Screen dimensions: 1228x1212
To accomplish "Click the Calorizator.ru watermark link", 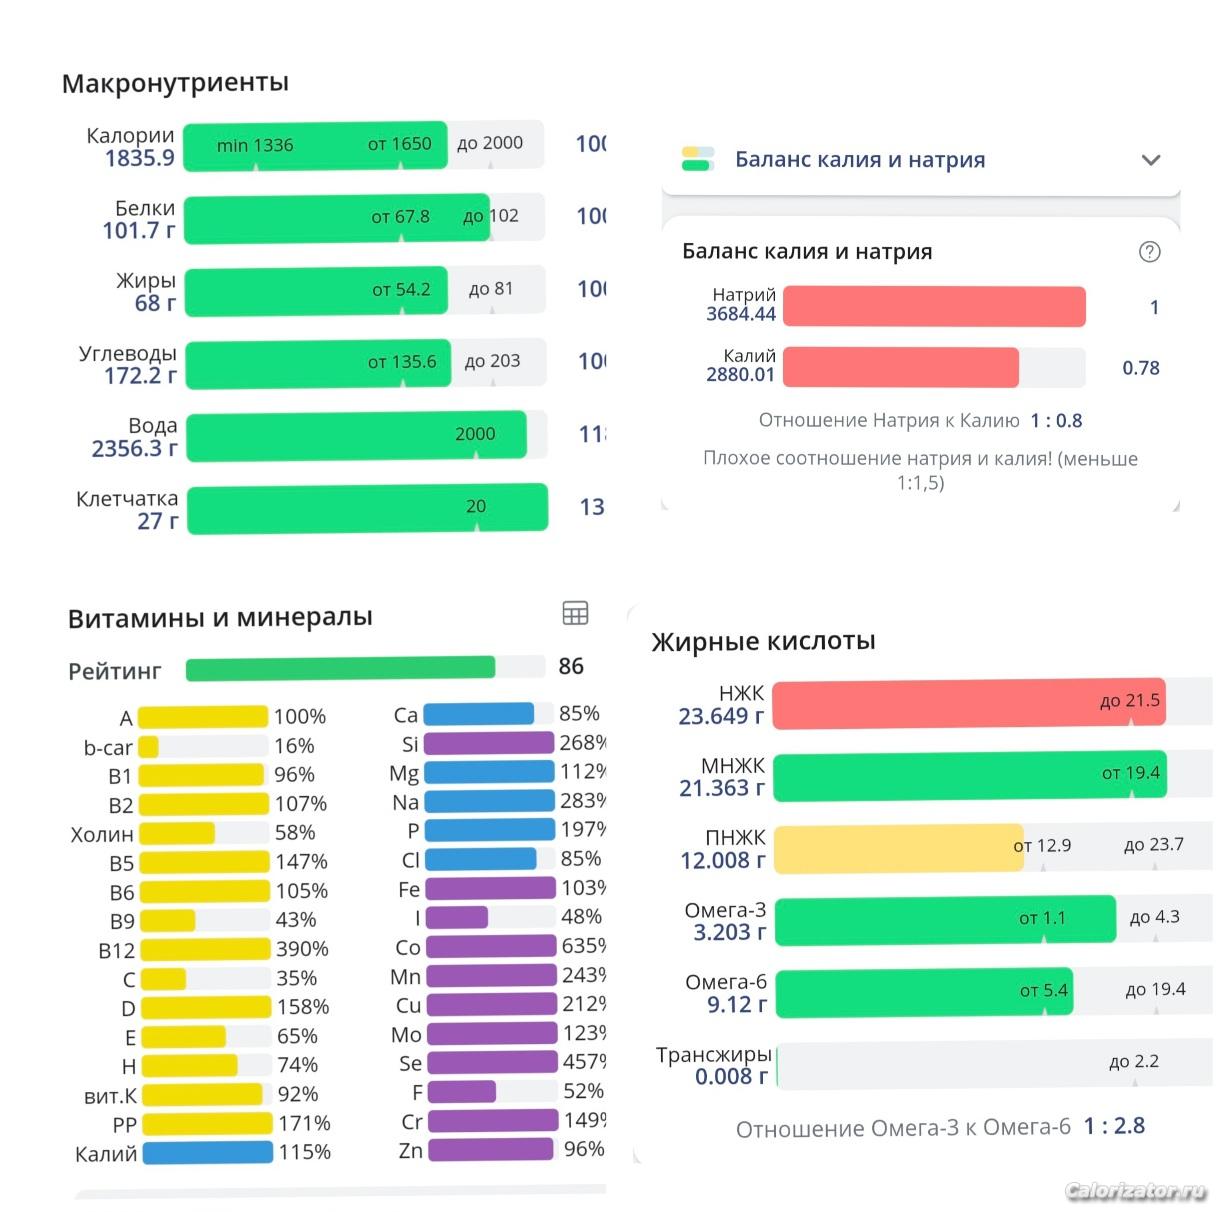I will tap(1135, 1190).
